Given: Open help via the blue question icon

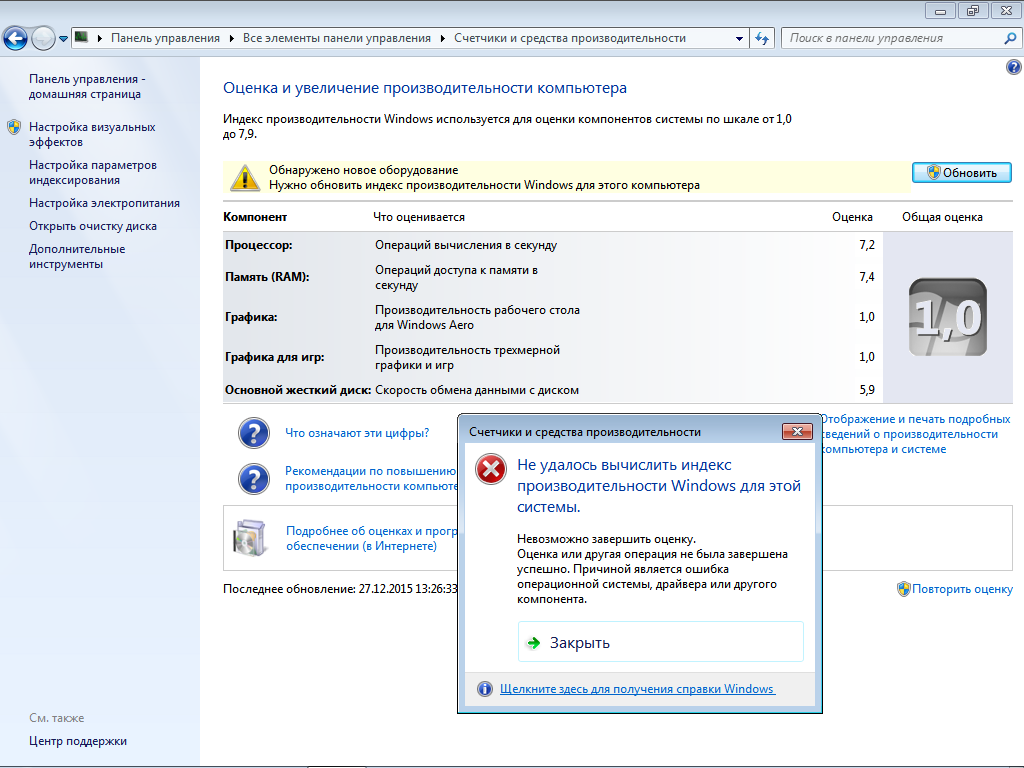Looking at the screenshot, I should click(x=1014, y=67).
